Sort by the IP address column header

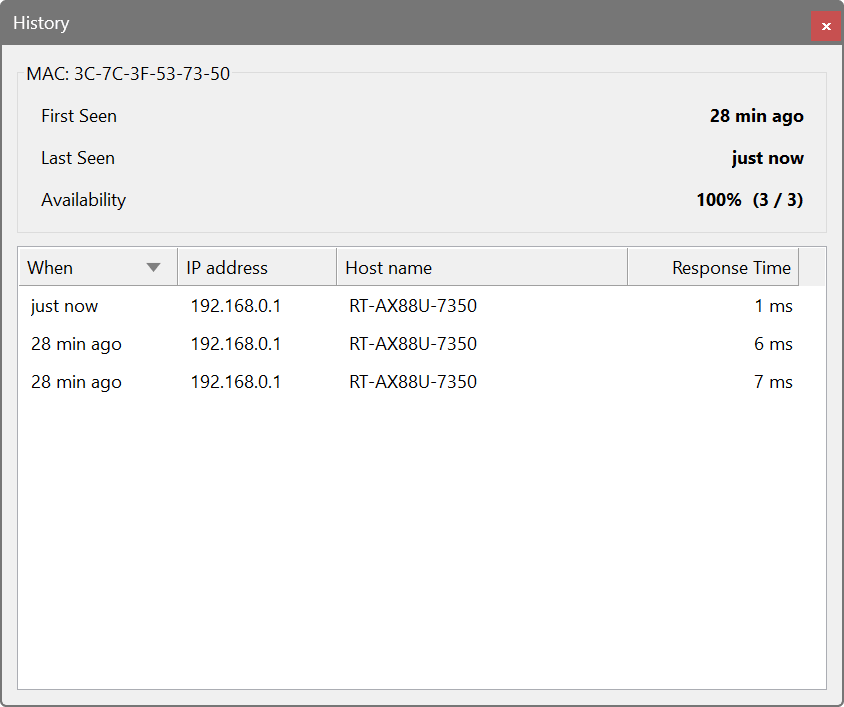pyautogui.click(x=257, y=268)
